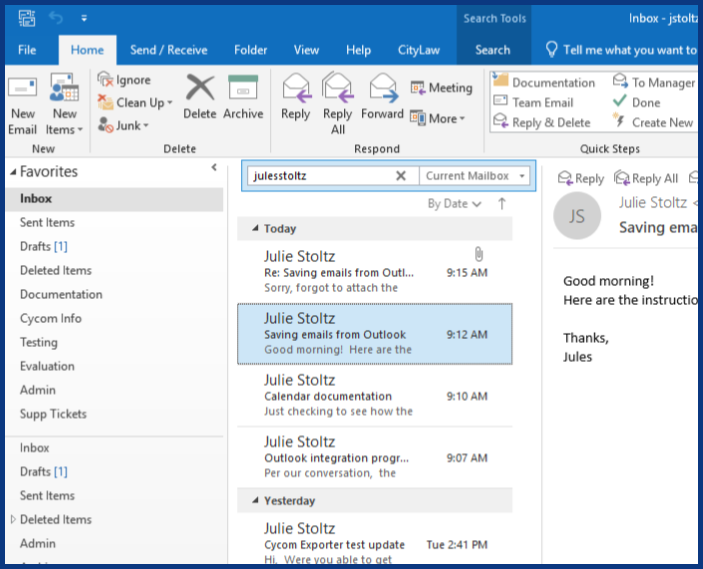Open Sent Items in Favorites
Viewport: 703px width, 569px height.
click(x=47, y=222)
